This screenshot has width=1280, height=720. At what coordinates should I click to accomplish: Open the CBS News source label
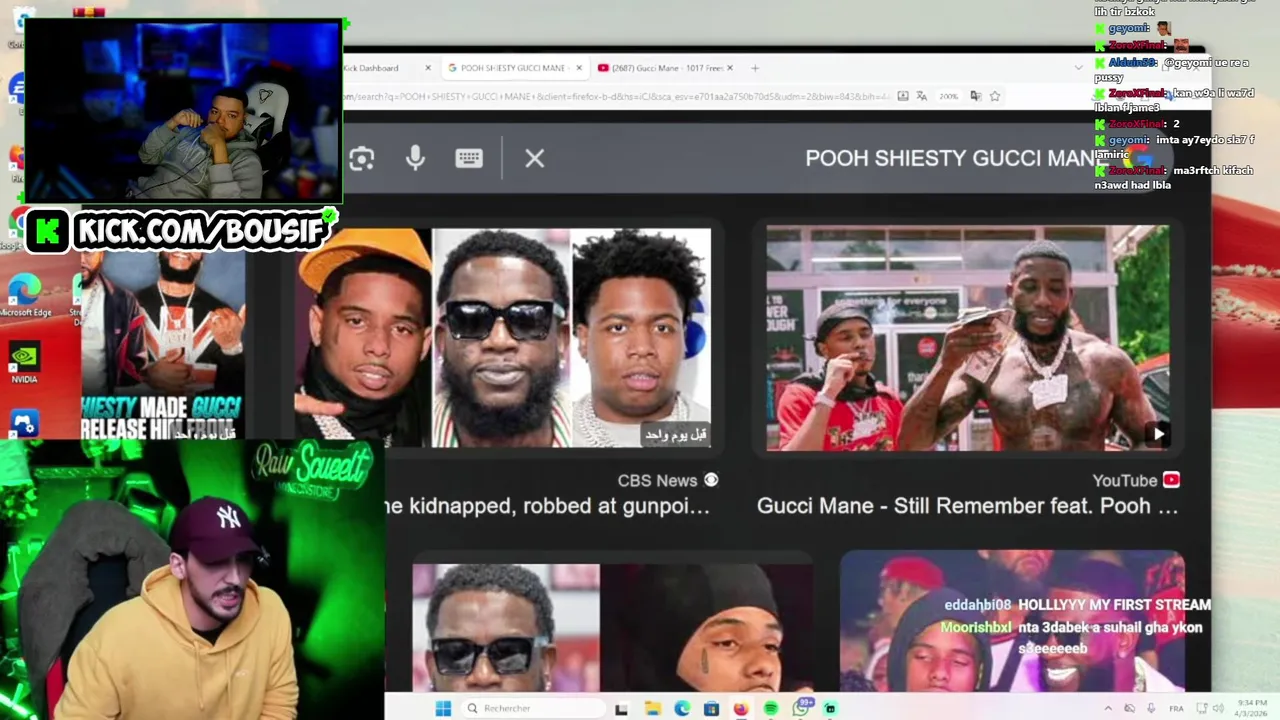pyautogui.click(x=667, y=480)
